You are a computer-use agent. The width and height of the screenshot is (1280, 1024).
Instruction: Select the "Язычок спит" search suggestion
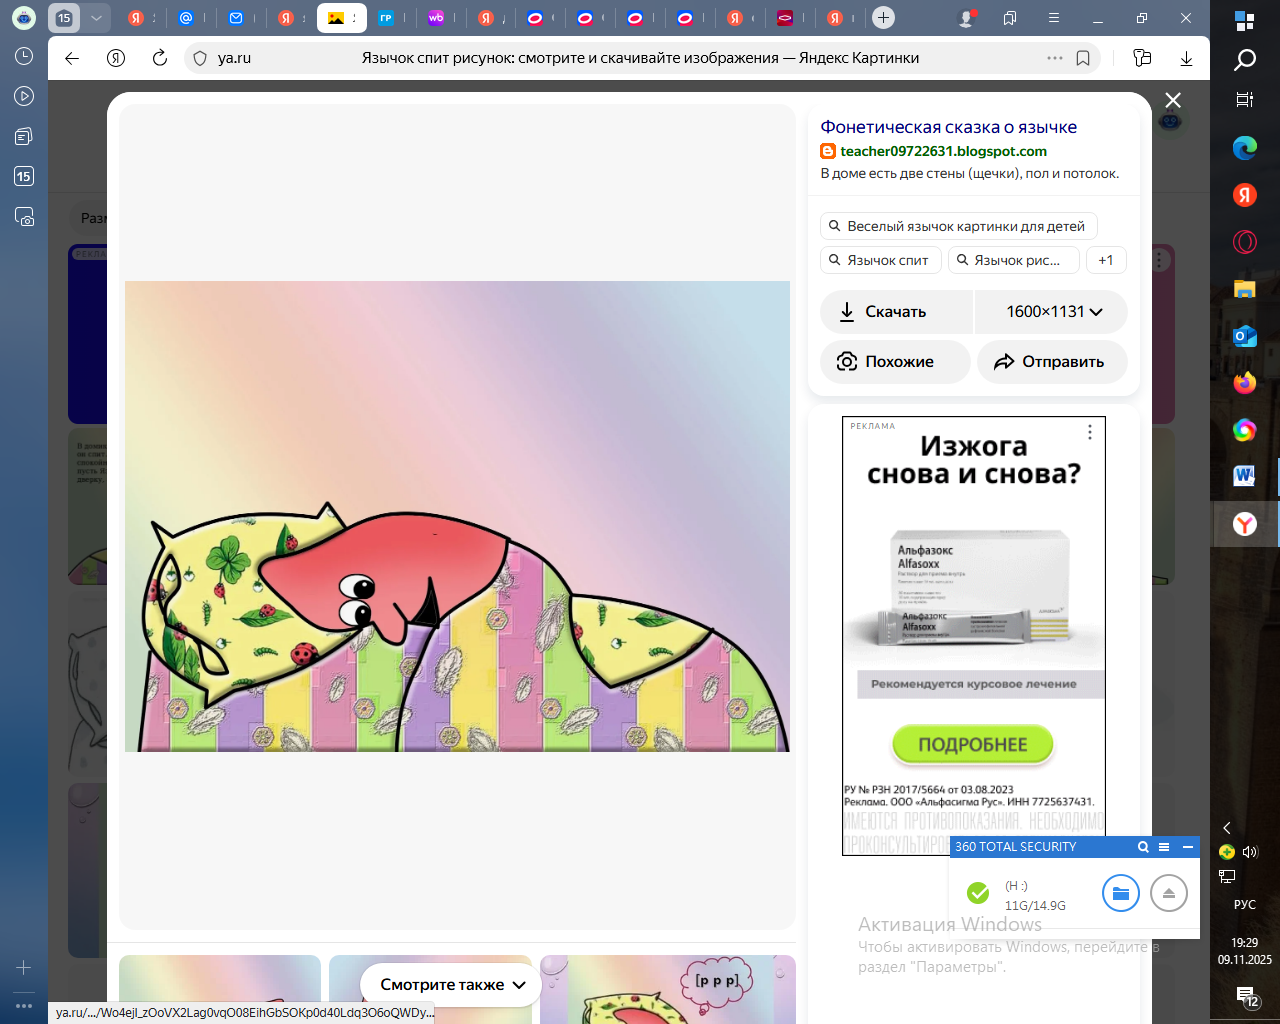(880, 260)
